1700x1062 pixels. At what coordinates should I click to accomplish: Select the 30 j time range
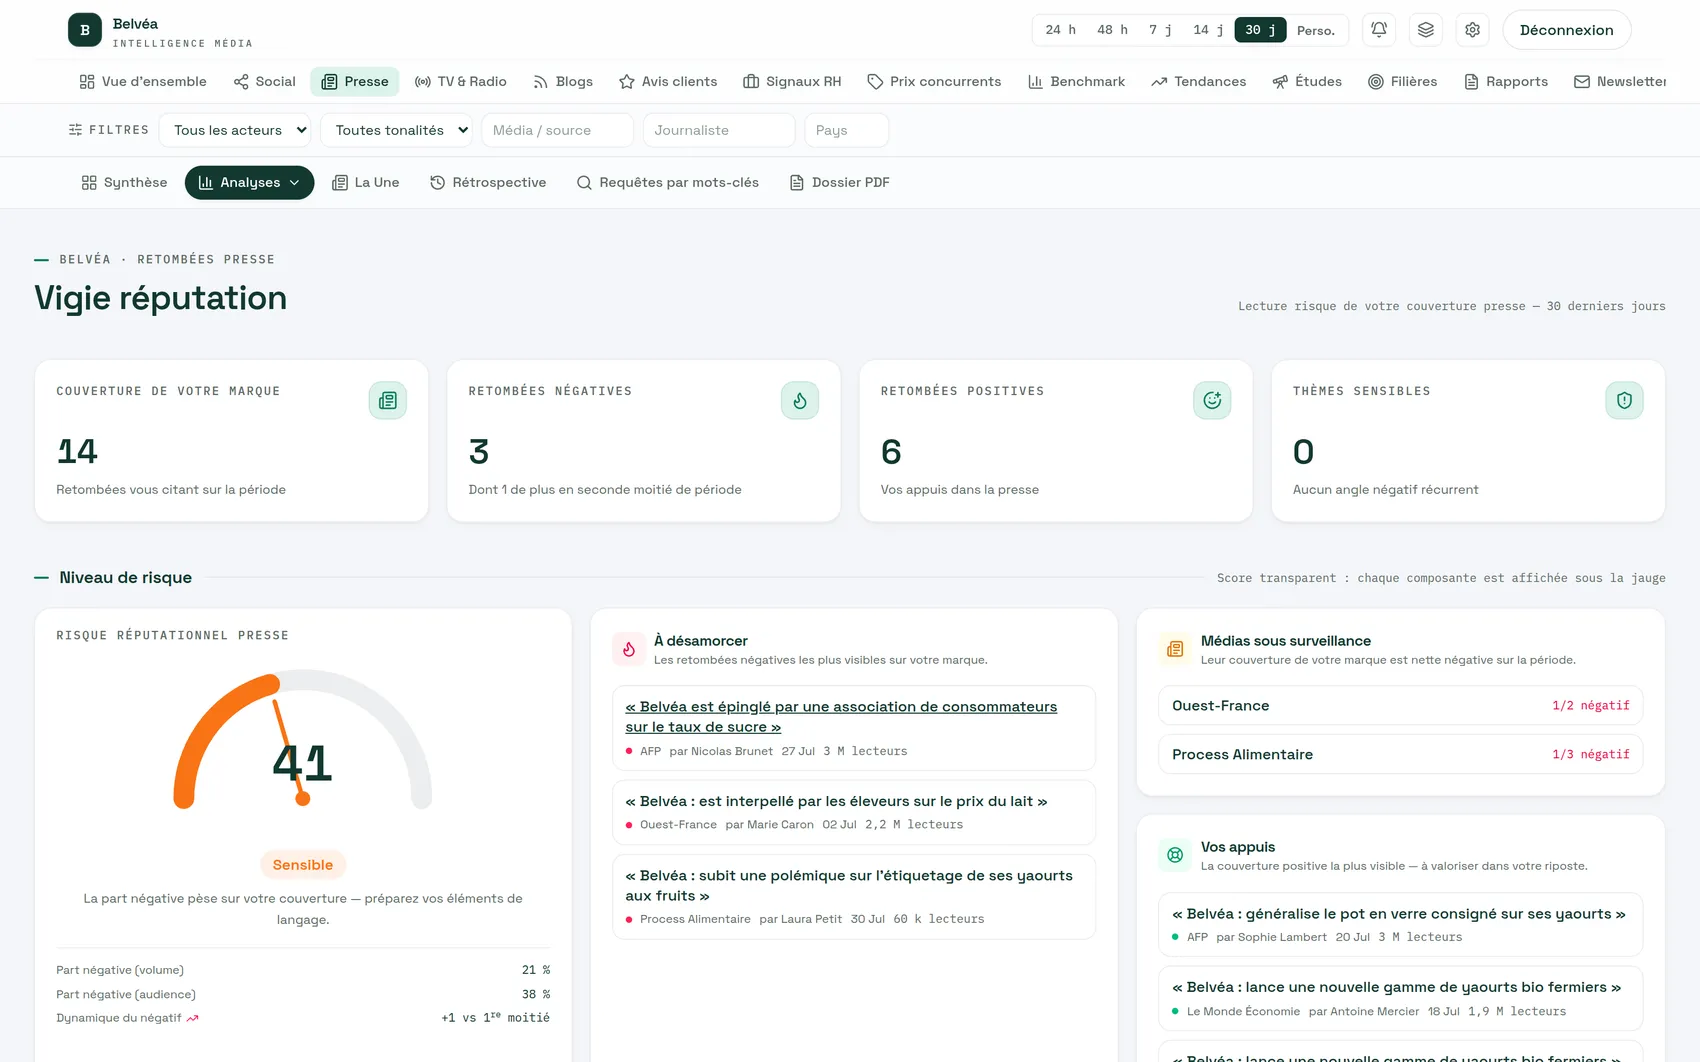tap(1260, 30)
